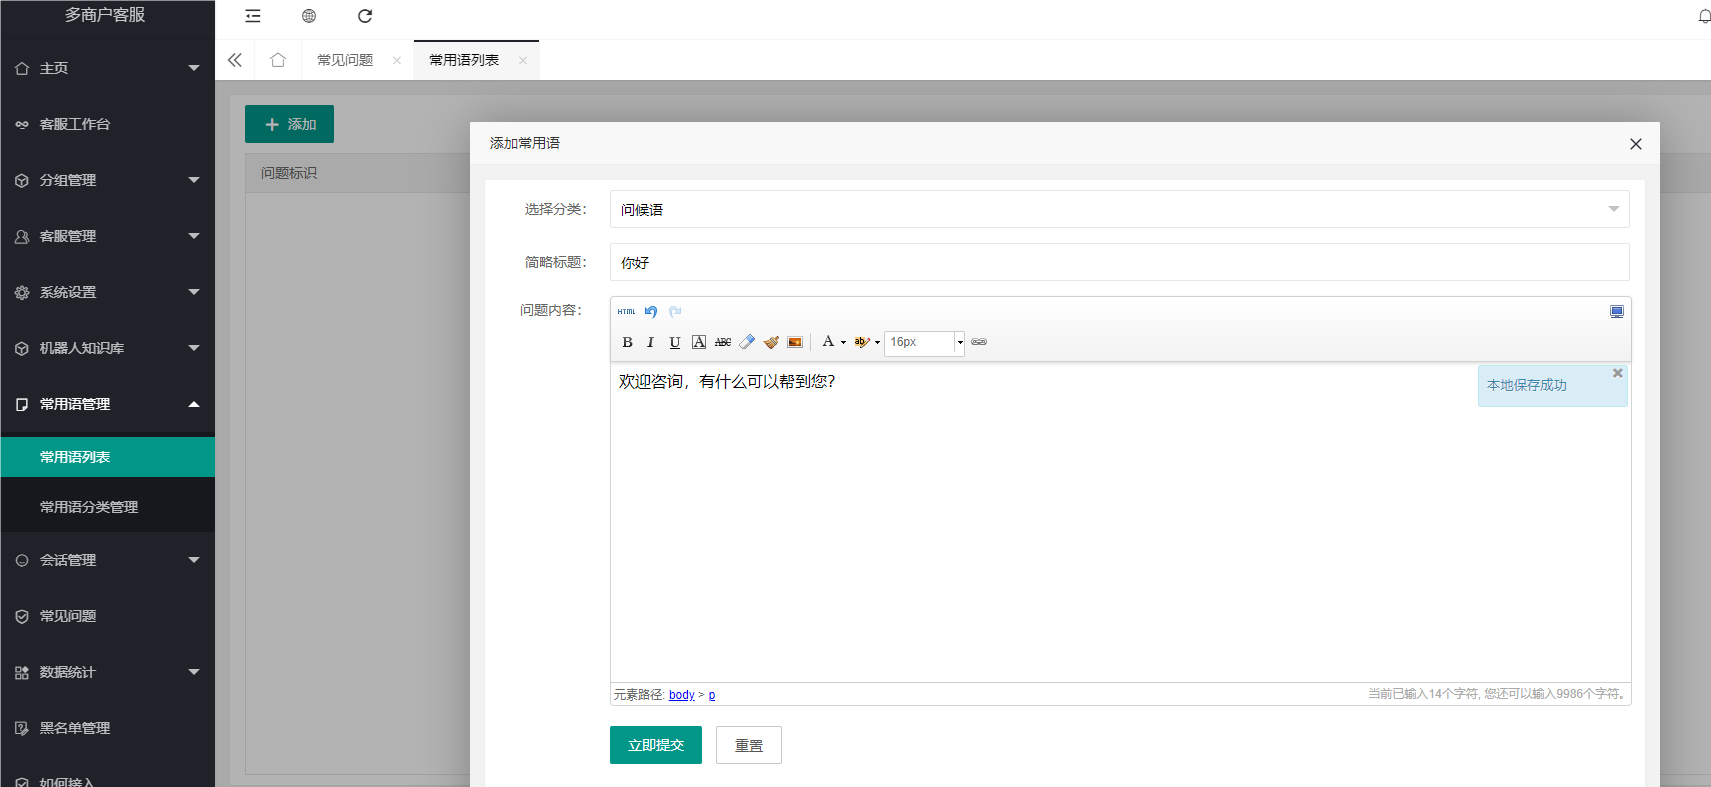Expand the 数据统计 sidebar menu
Screen dimensions: 1711x787
107,672
